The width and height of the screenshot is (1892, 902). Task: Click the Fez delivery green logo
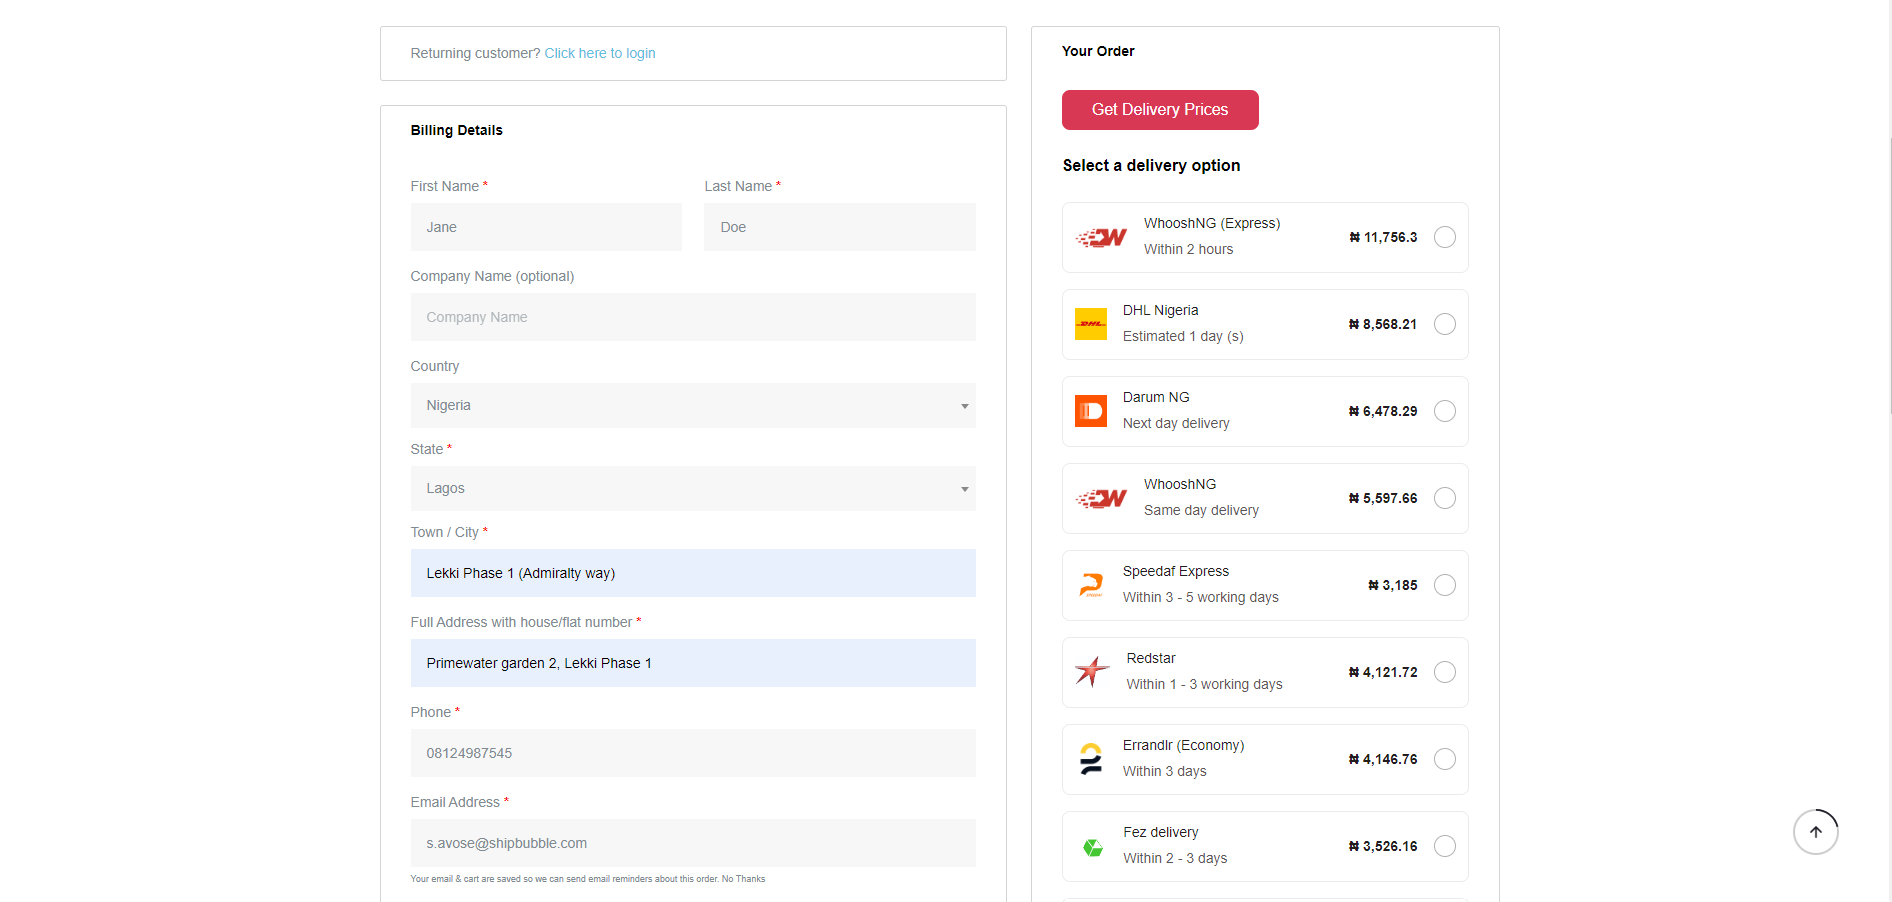coord(1093,847)
